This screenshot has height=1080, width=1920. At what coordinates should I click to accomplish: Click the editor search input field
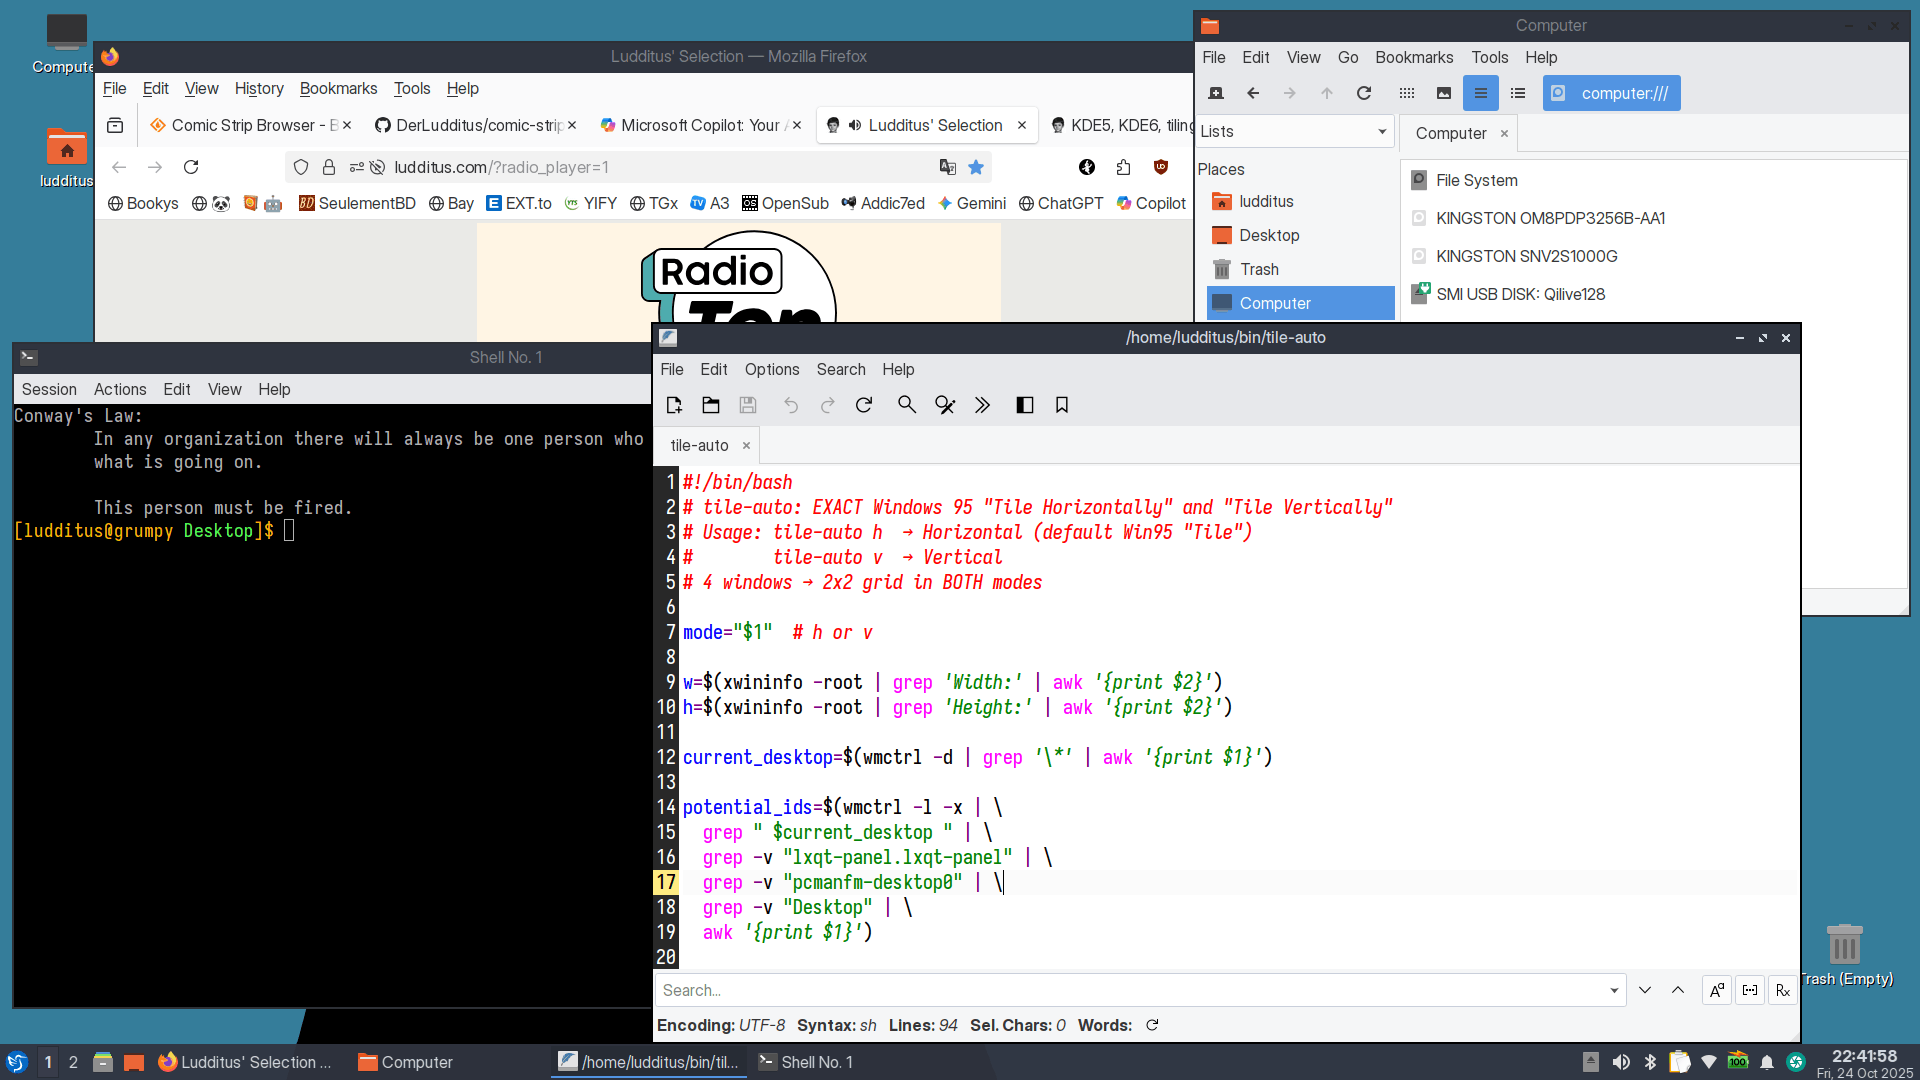[1130, 990]
